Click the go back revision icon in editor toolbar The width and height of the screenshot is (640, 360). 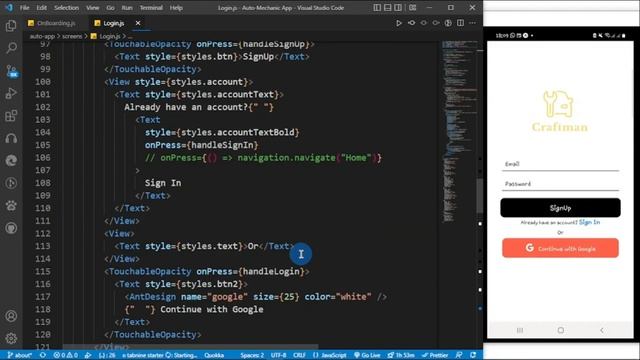click(x=411, y=23)
